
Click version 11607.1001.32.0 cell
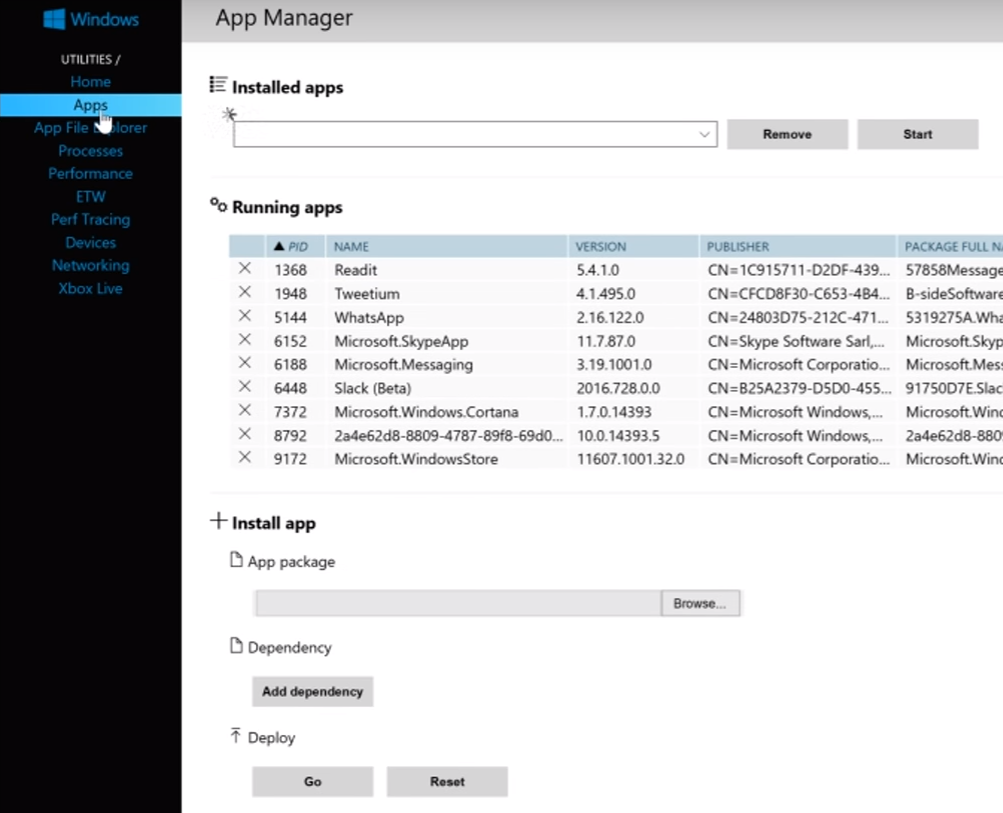pos(630,459)
